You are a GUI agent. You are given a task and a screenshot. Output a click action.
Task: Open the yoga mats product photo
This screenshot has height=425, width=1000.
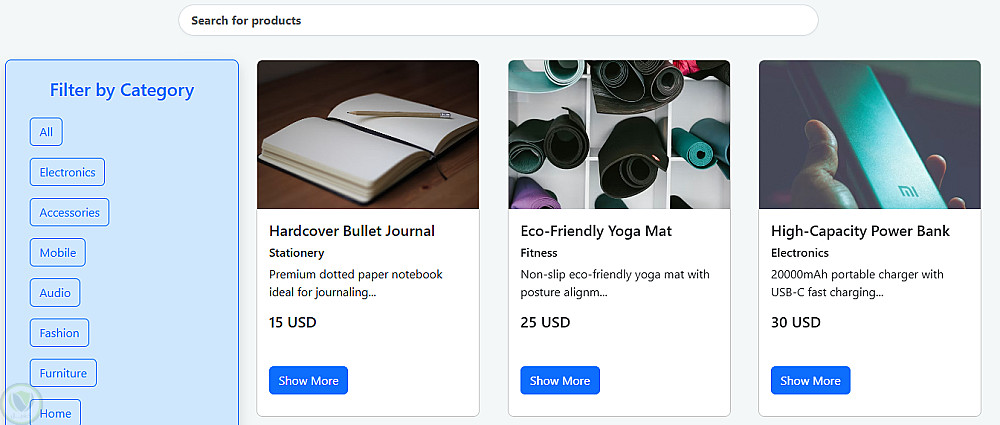point(619,135)
